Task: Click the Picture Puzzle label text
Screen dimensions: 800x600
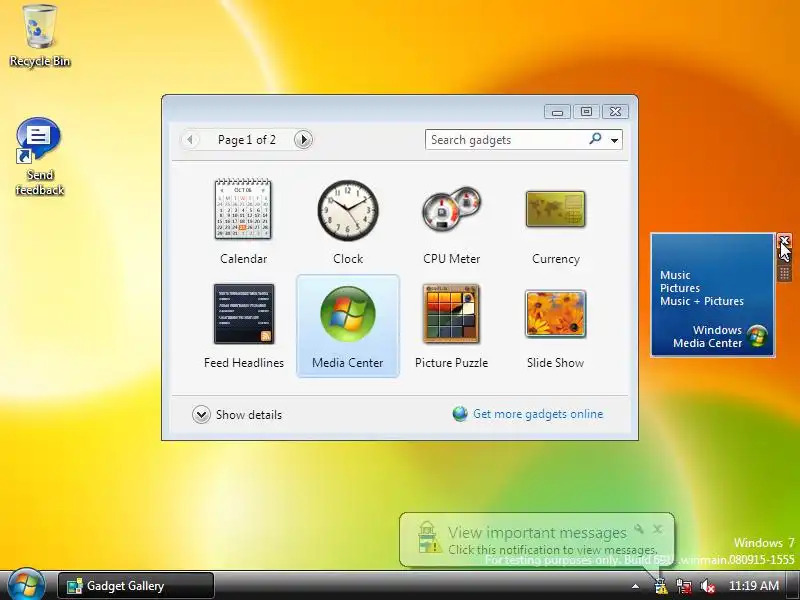Action: [x=452, y=363]
